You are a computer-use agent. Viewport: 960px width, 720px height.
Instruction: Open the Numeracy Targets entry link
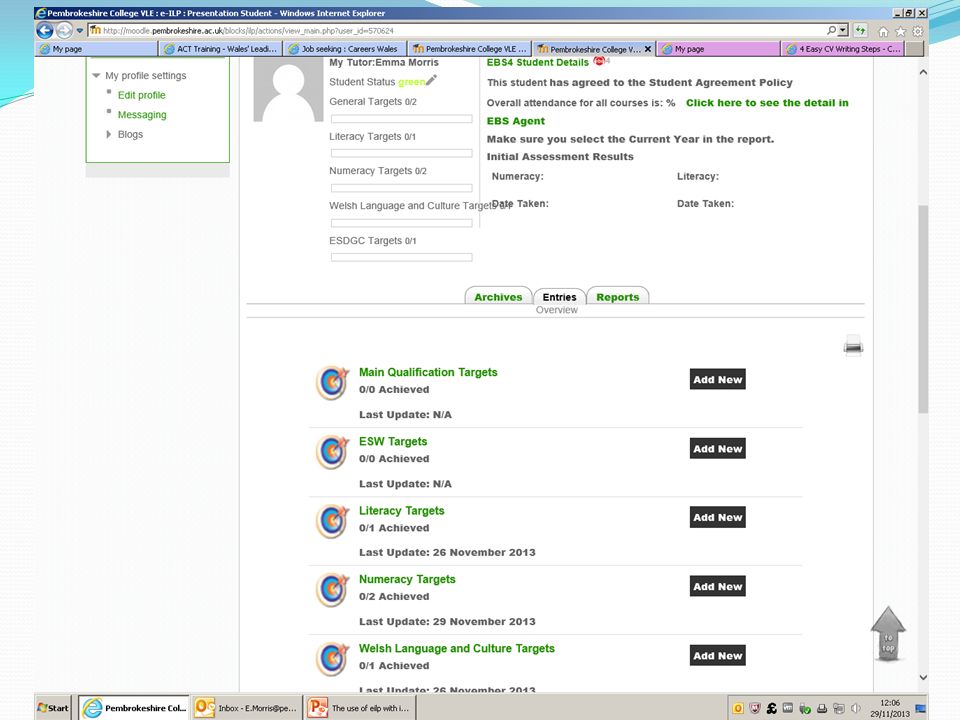click(x=407, y=579)
